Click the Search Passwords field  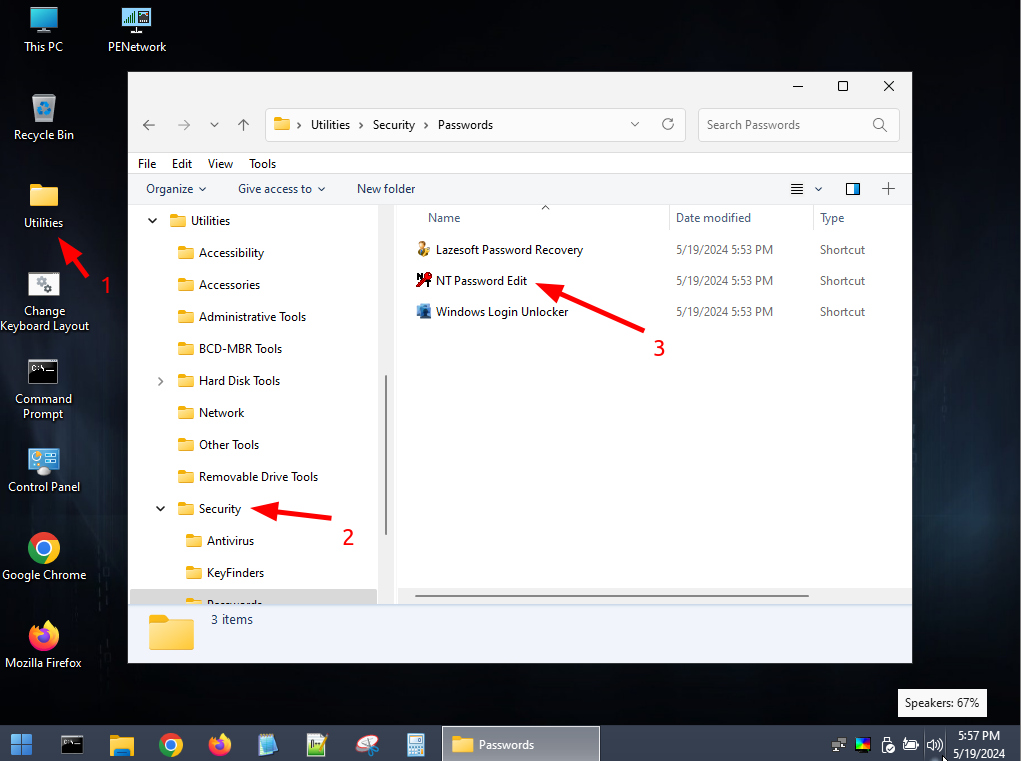pos(798,125)
